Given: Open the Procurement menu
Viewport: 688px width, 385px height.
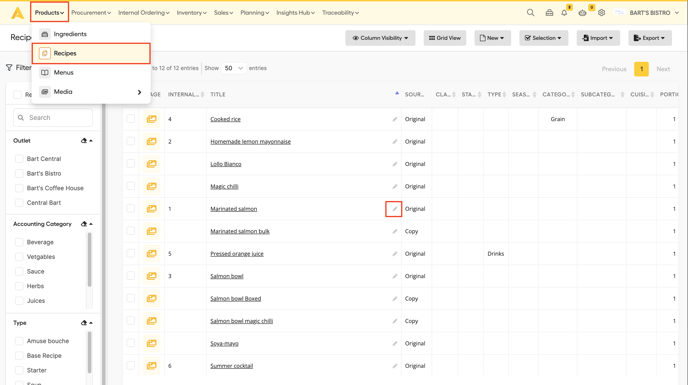Looking at the screenshot, I should coord(91,13).
